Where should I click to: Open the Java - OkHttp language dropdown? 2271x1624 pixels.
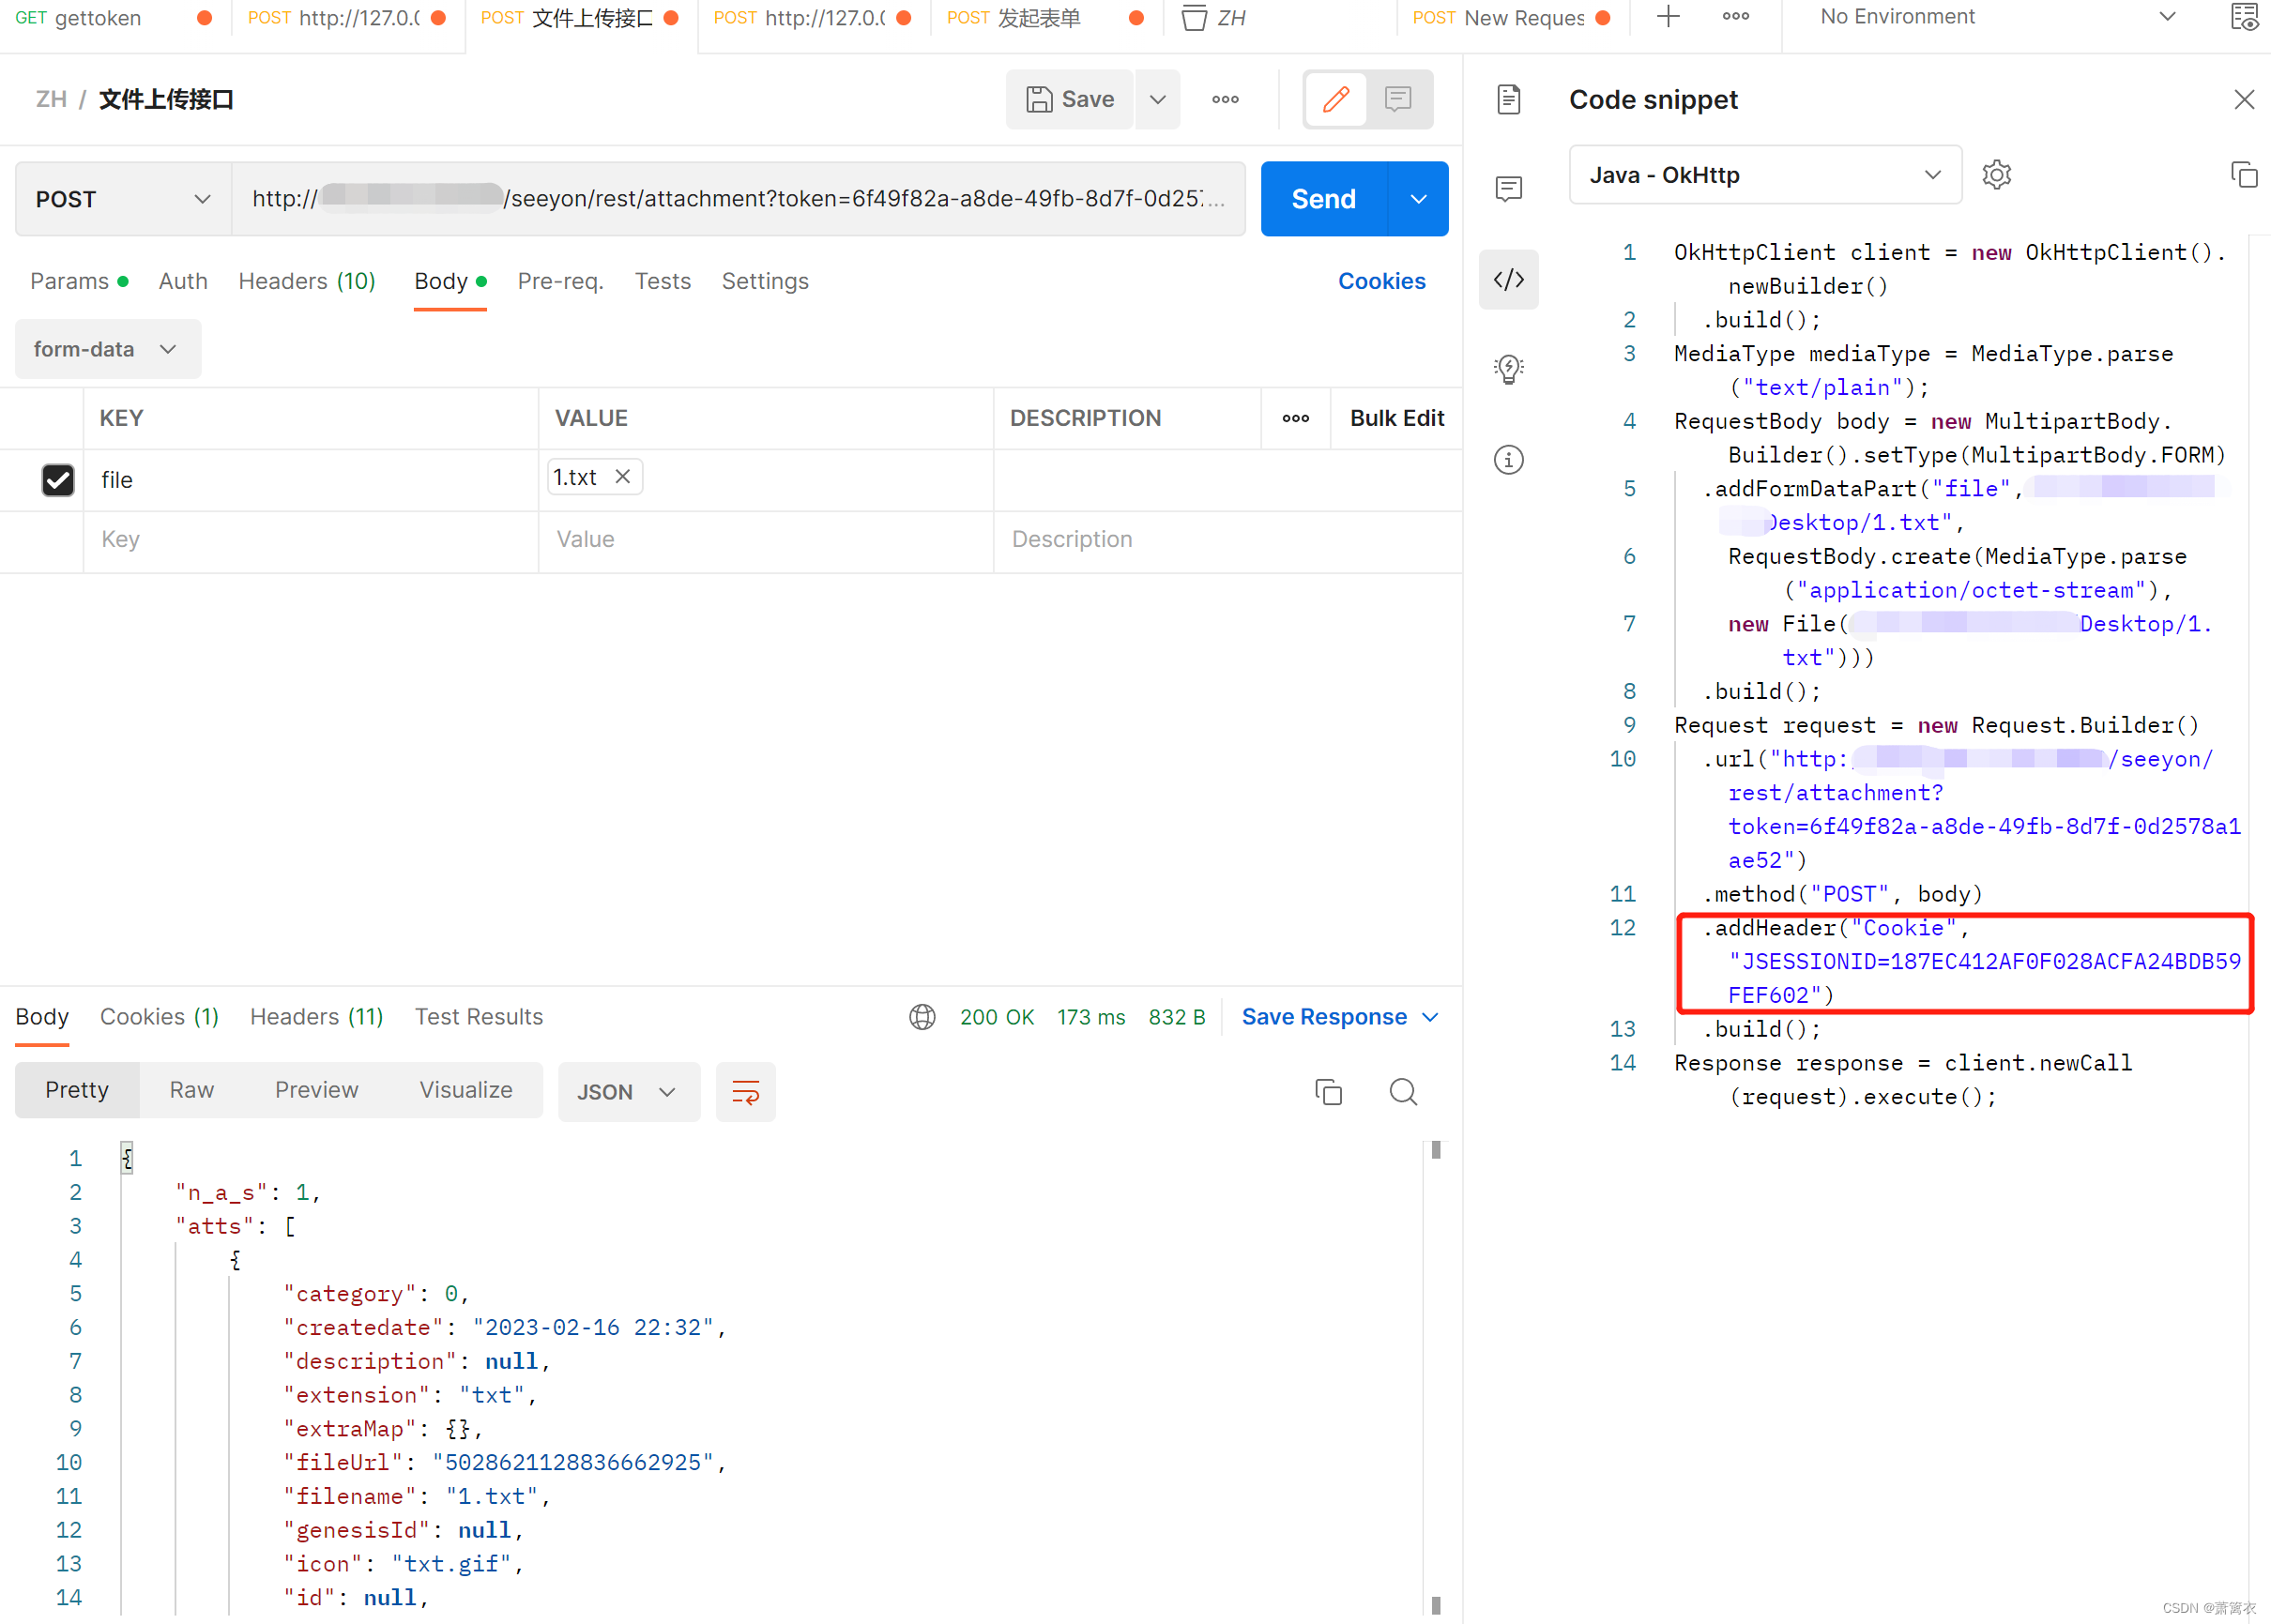1765,175
